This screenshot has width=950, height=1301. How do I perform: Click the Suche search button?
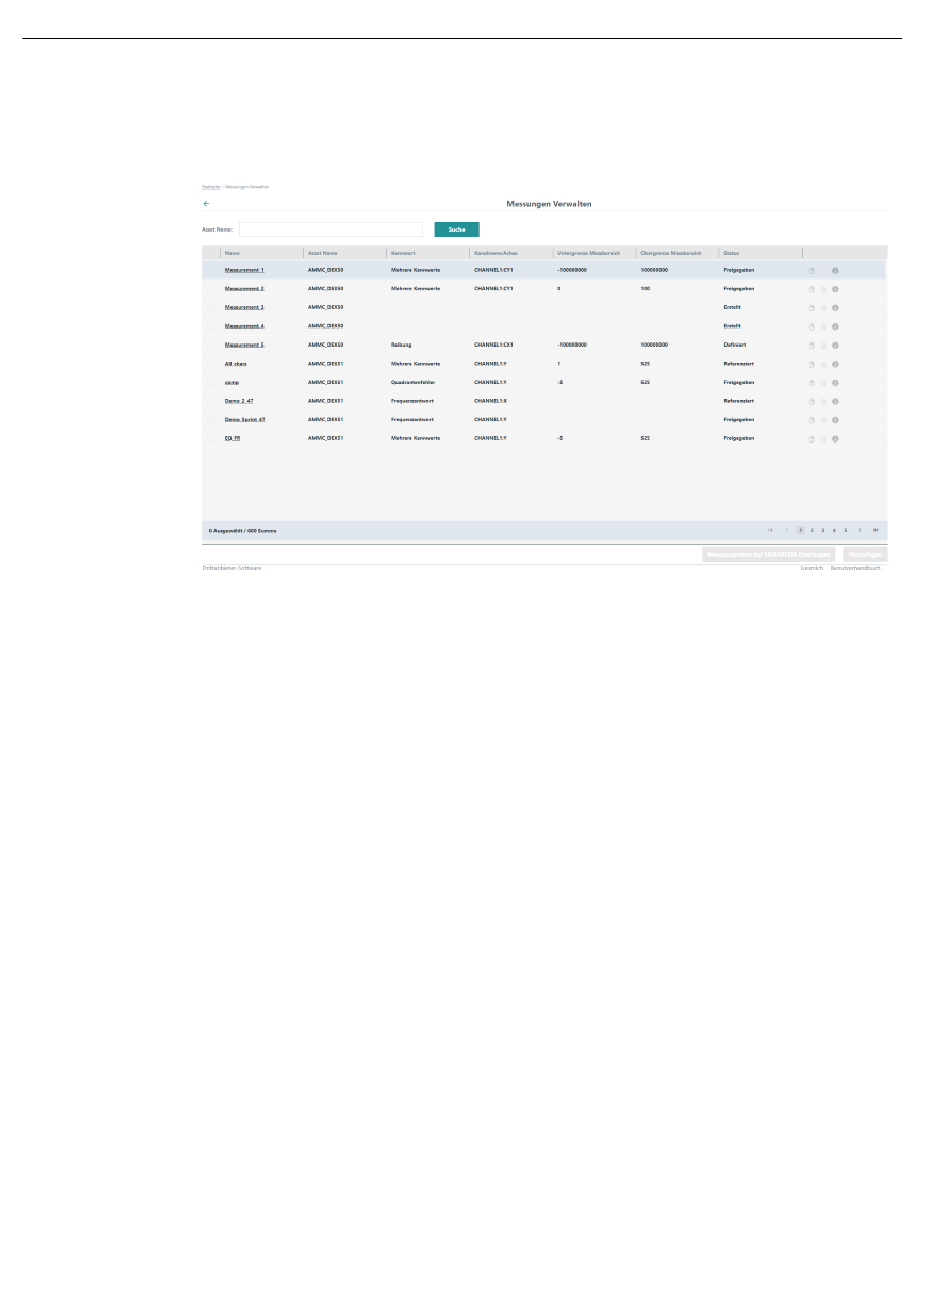457,230
